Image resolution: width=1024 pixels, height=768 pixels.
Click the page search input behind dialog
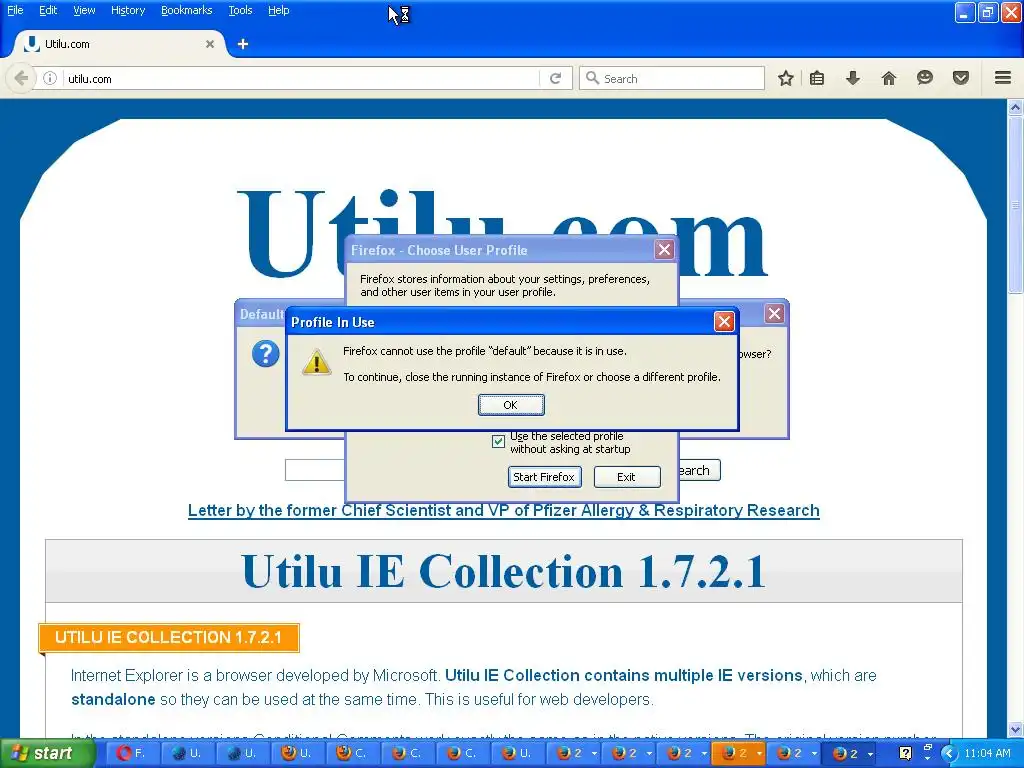[x=315, y=470]
